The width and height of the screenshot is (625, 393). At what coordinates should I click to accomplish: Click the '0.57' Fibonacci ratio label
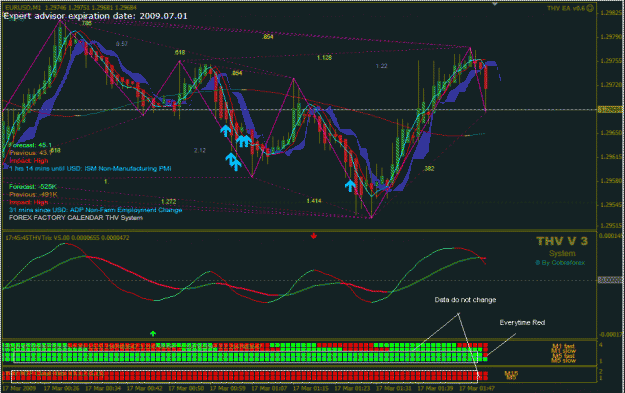point(122,44)
